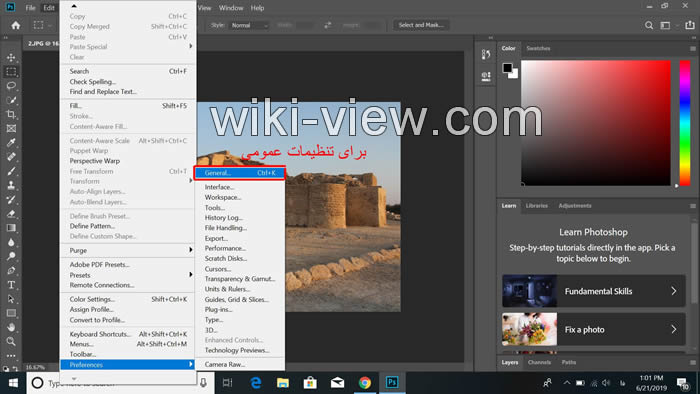This screenshot has width=700, height=394.
Task: Open File Explorer from the taskbar
Action: (283, 382)
